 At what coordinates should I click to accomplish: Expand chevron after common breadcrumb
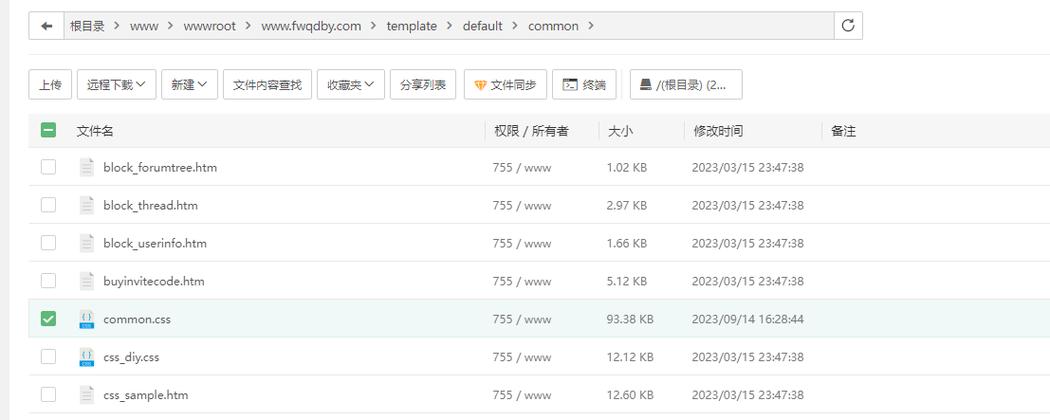pos(591,26)
